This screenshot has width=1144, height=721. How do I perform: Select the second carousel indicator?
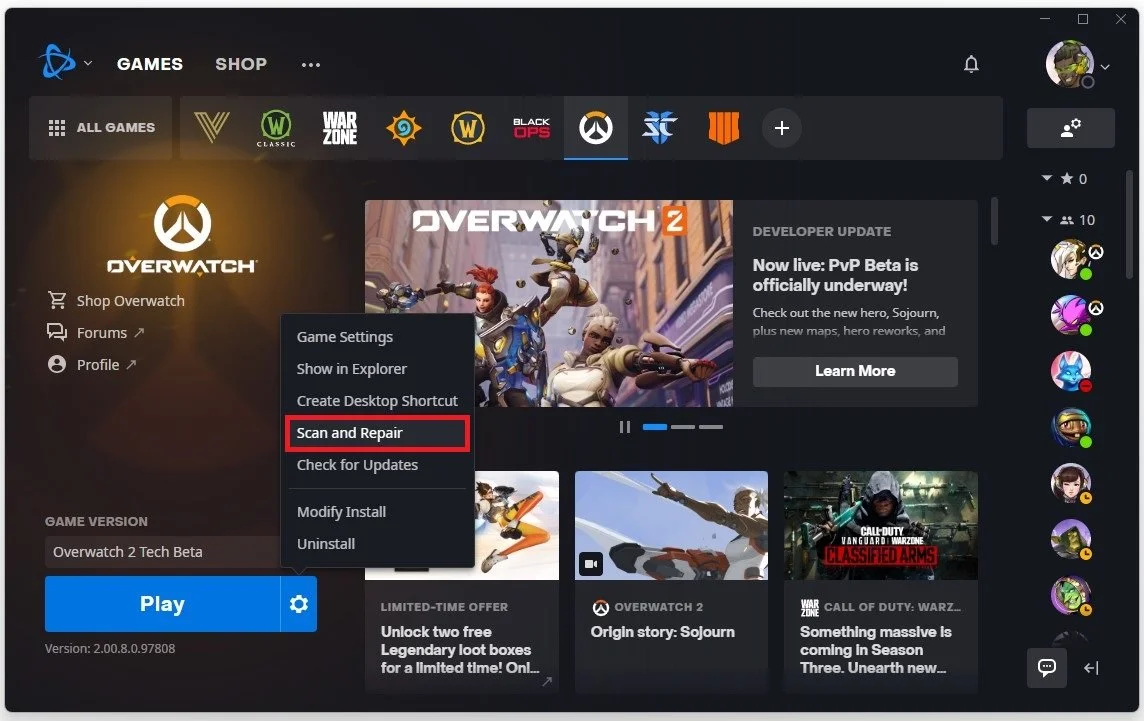tap(683, 427)
